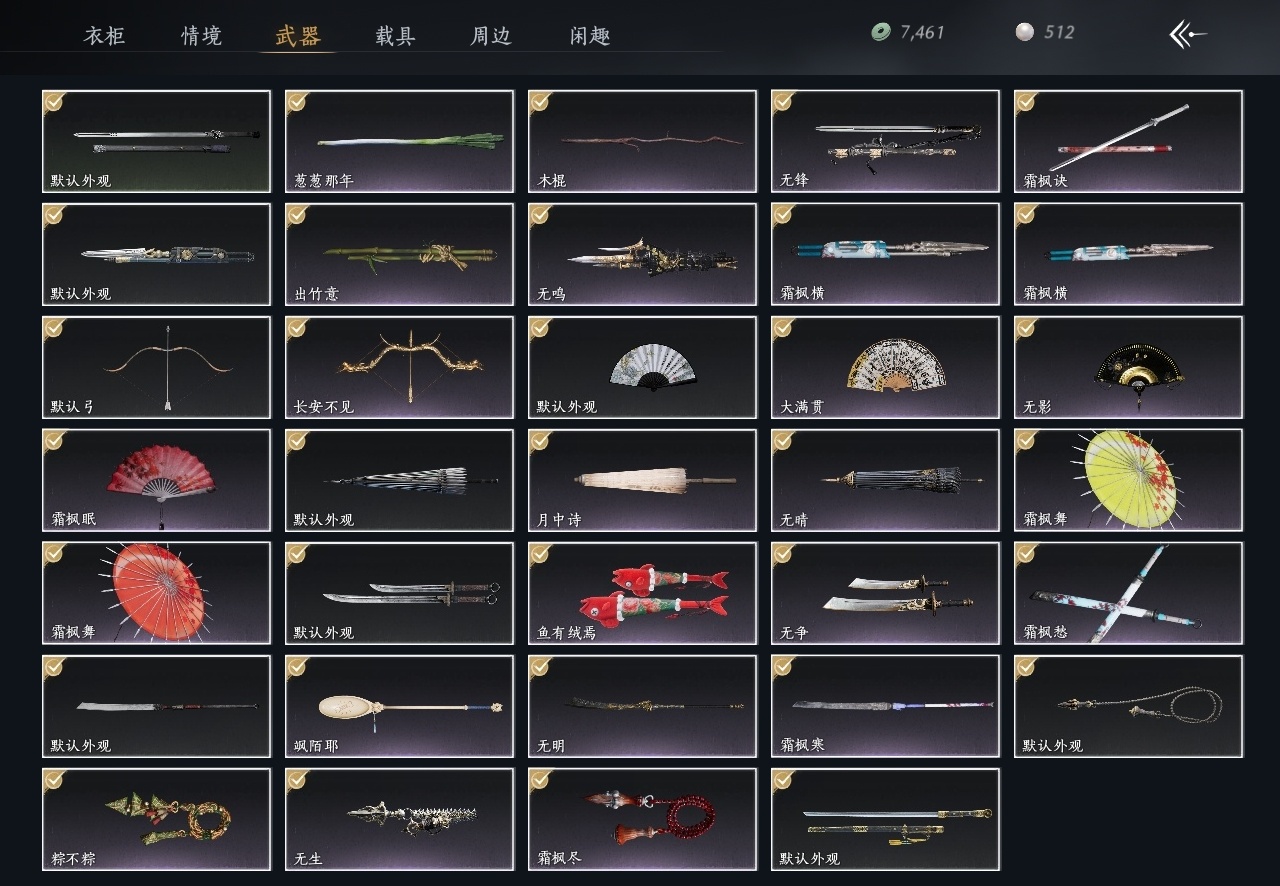Choose the 霜枫尽 red bead weapon
The image size is (1280, 886).
pos(643,819)
